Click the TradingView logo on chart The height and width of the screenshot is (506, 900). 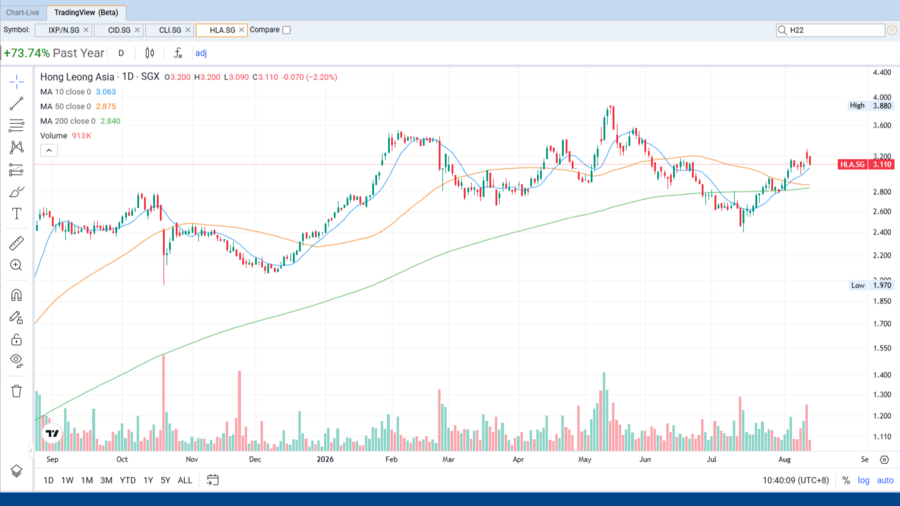(x=52, y=434)
